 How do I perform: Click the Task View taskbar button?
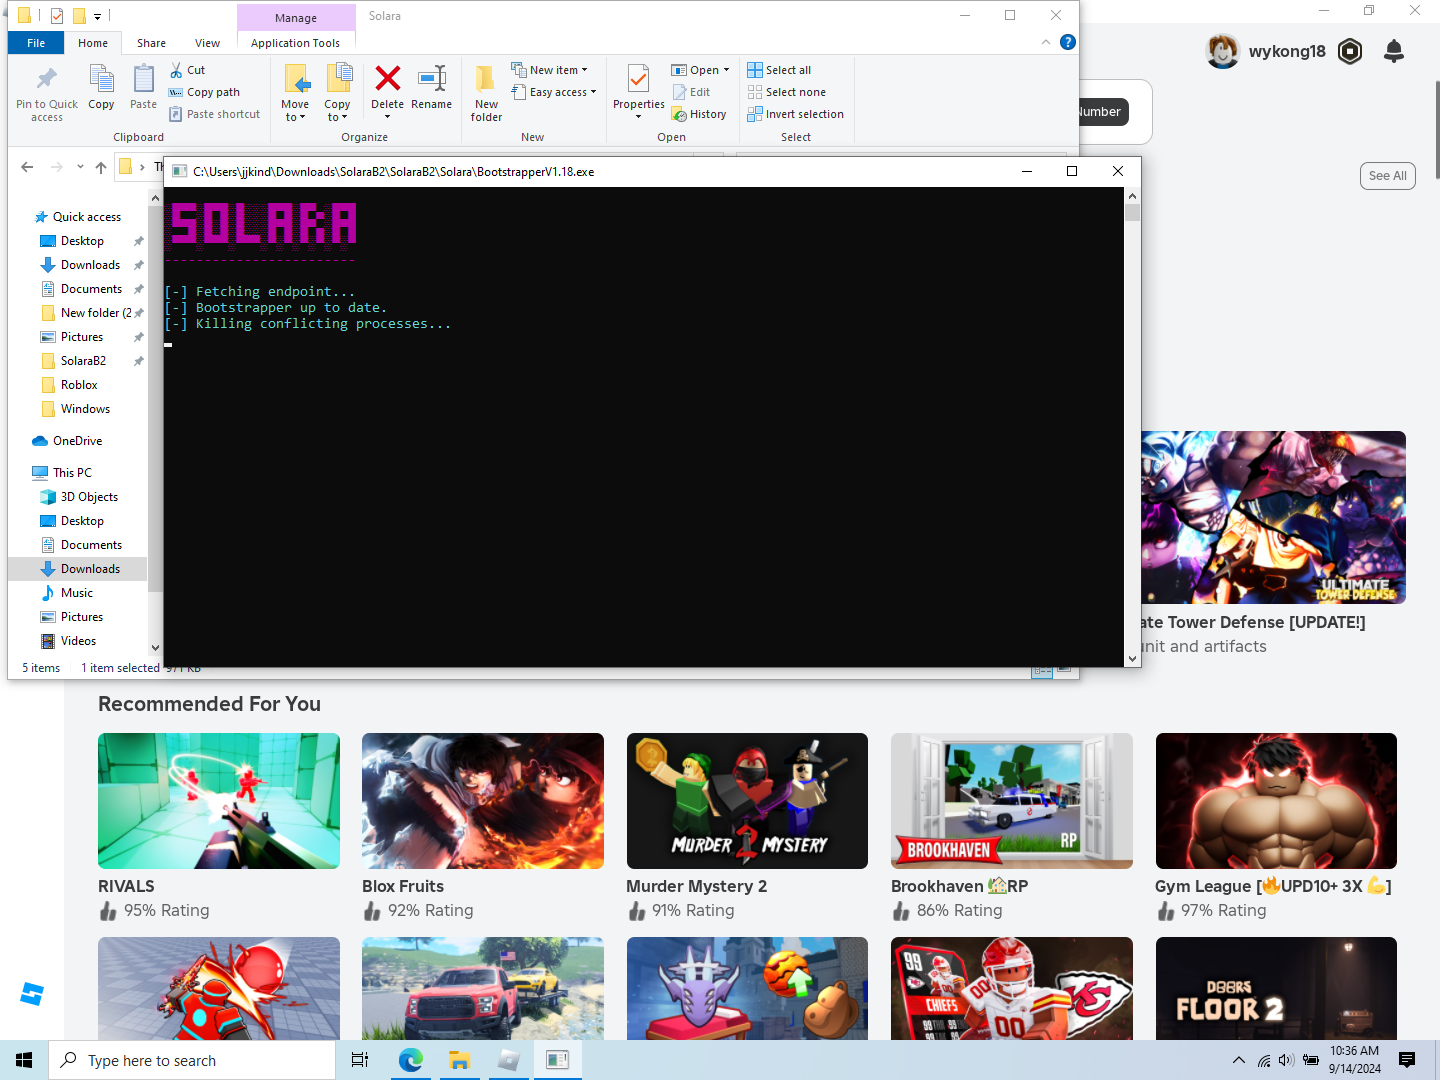(x=360, y=1060)
